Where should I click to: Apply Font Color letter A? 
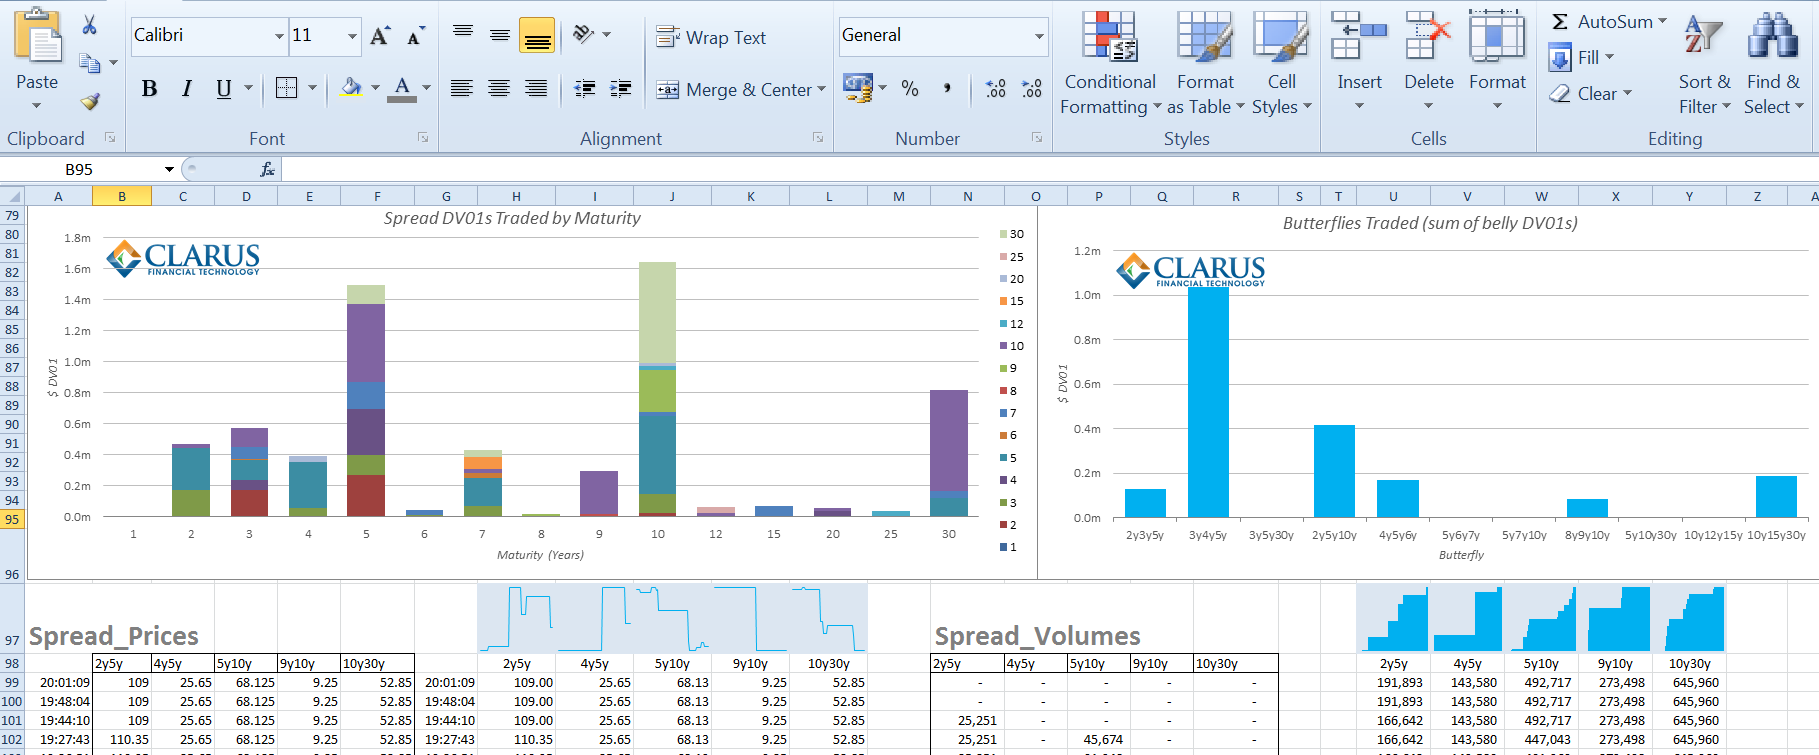(x=402, y=88)
